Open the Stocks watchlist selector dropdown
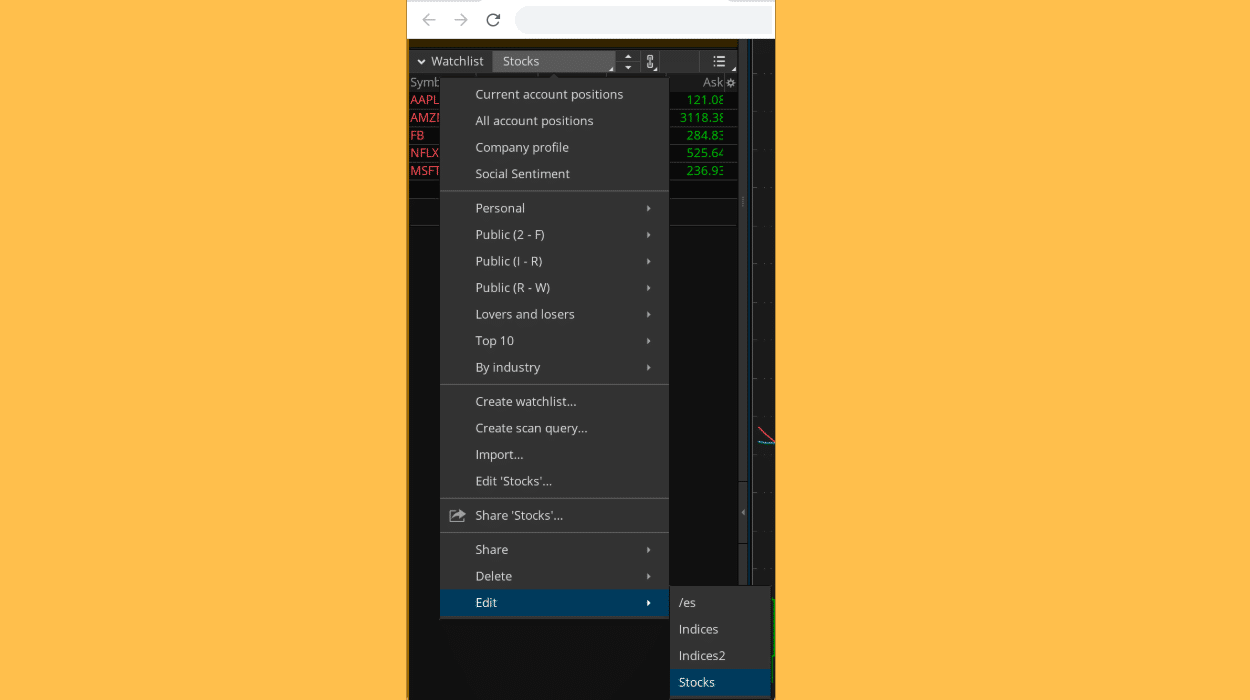 [554, 62]
